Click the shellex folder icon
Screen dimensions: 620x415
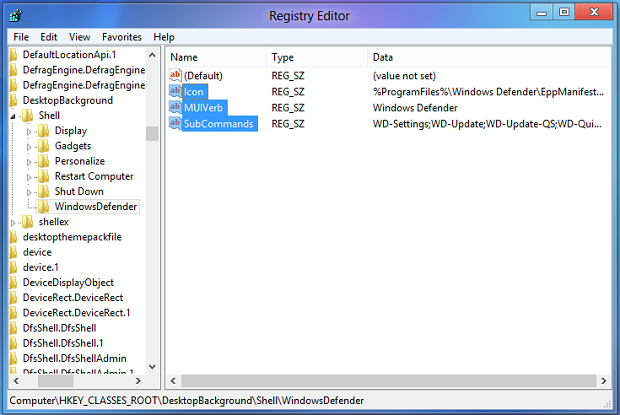28,222
